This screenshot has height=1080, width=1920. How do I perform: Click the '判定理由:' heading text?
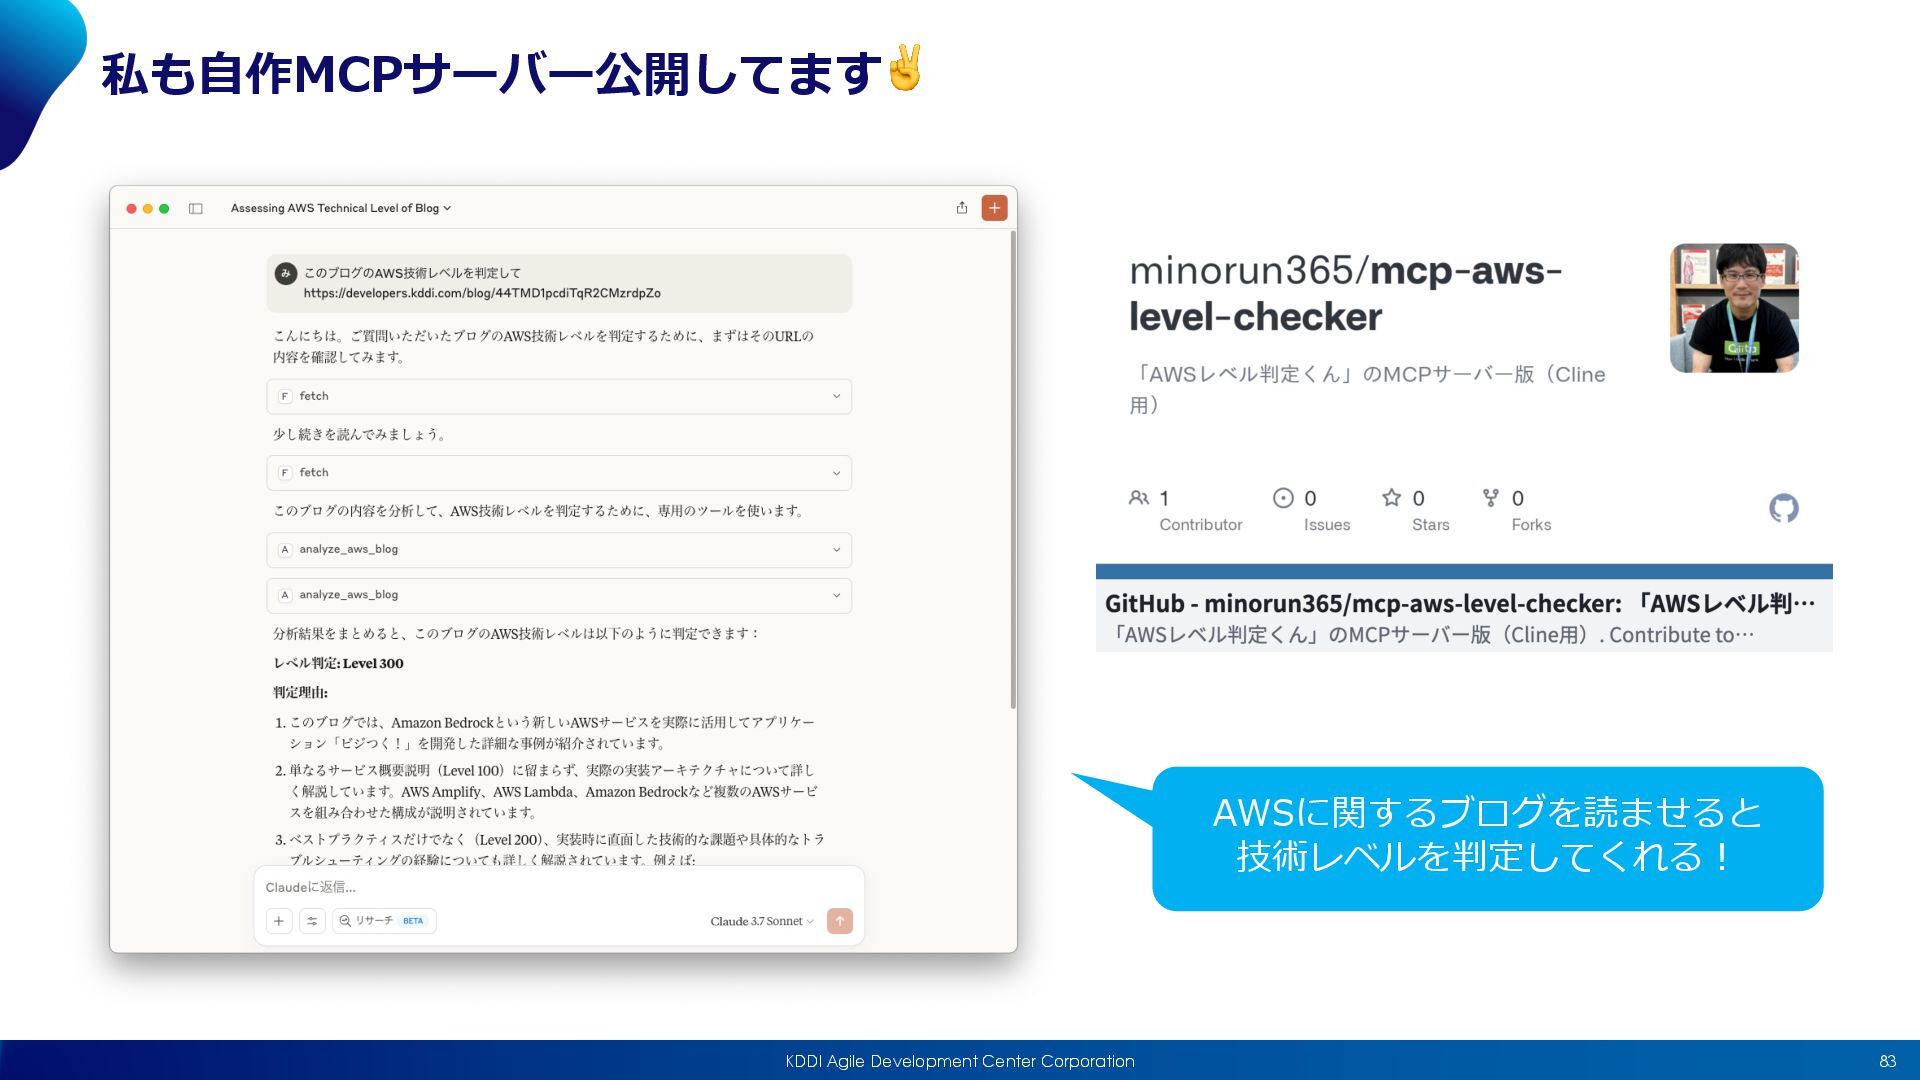pos(300,692)
